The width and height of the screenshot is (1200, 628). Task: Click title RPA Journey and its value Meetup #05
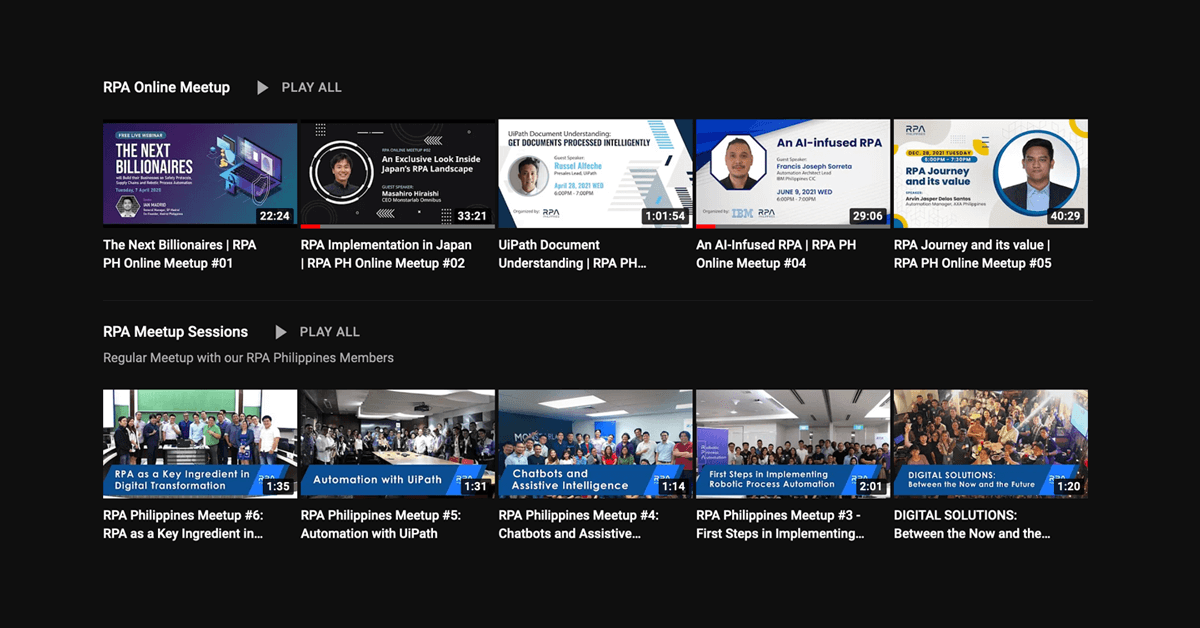pos(973,254)
